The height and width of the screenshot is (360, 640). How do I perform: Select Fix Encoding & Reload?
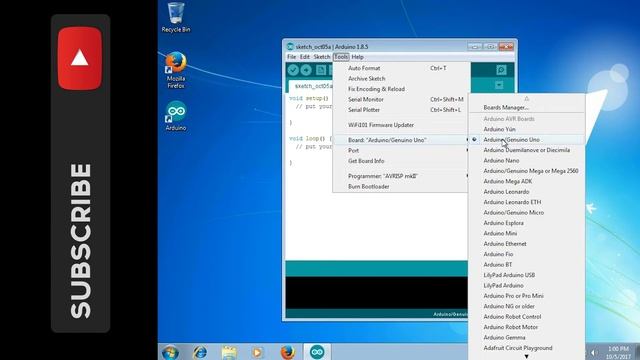[x=401, y=89]
